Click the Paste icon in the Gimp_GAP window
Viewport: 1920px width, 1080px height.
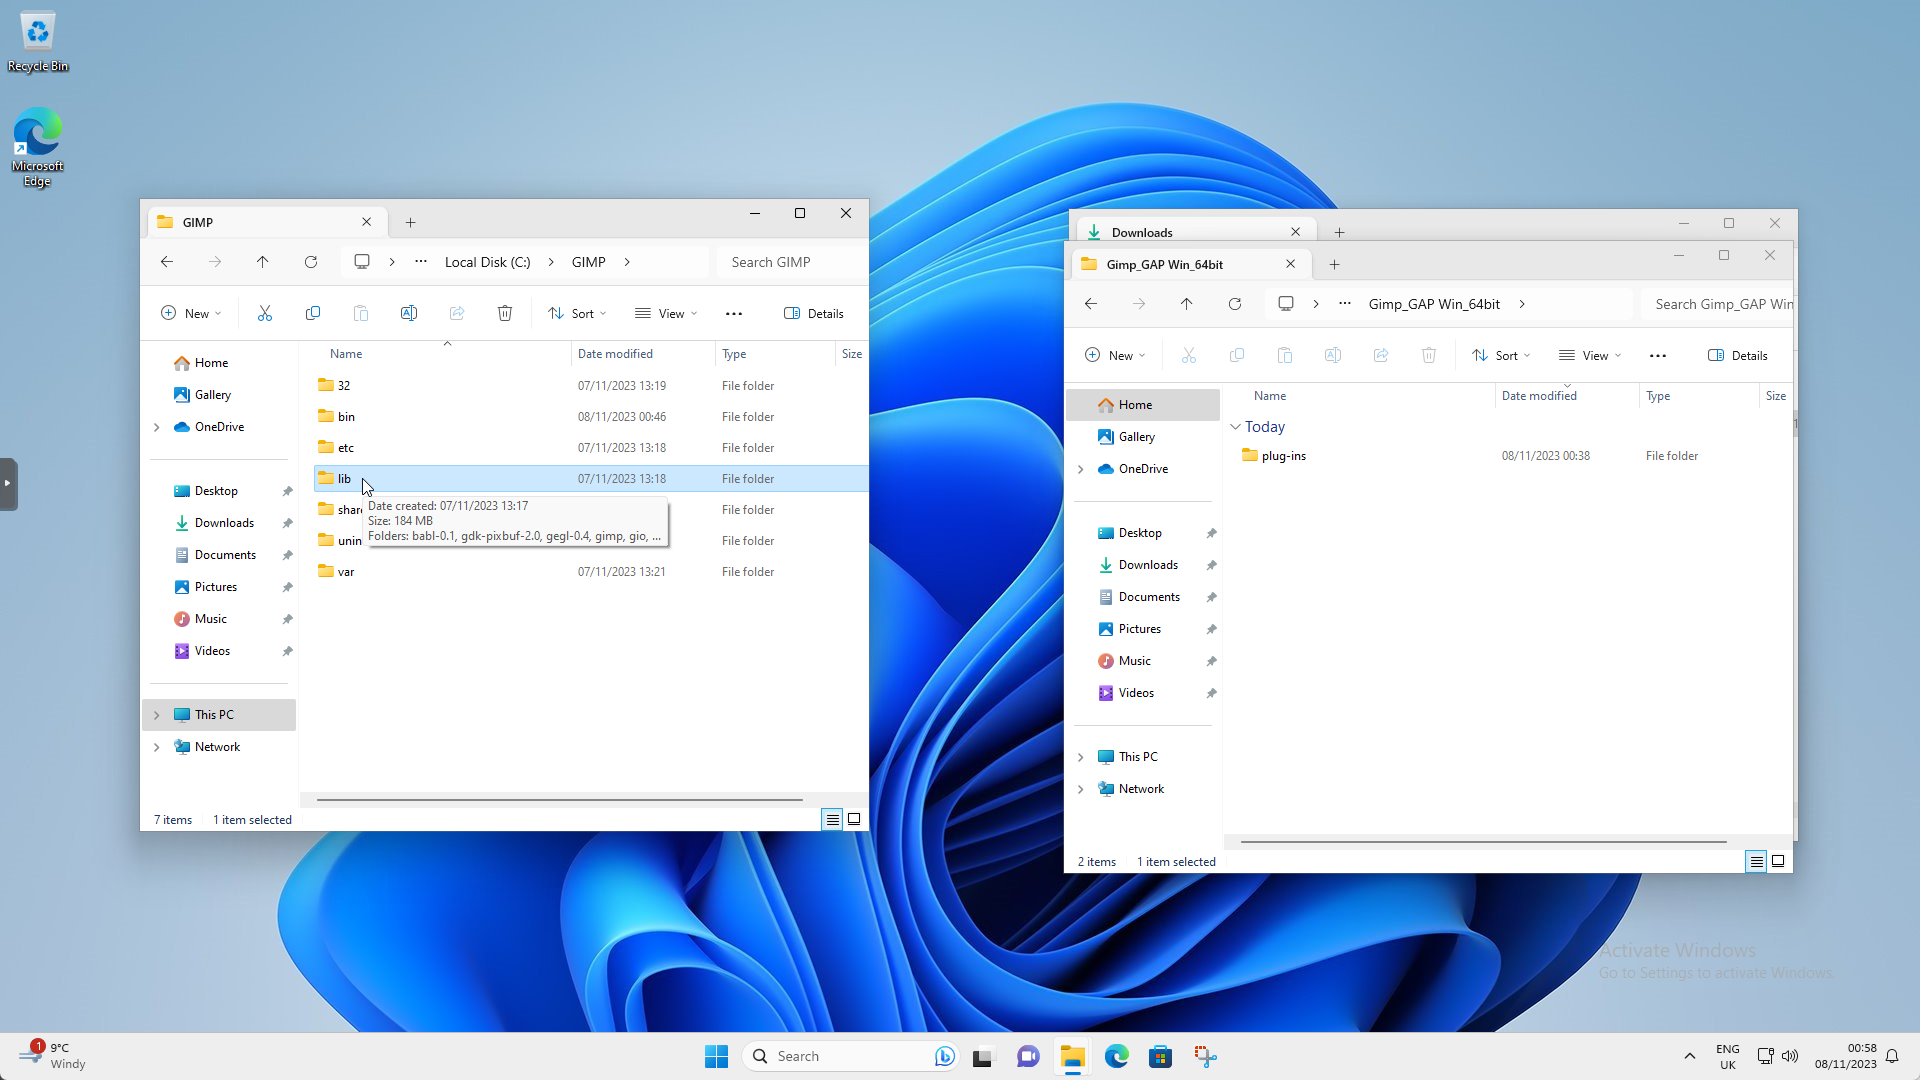(1285, 355)
